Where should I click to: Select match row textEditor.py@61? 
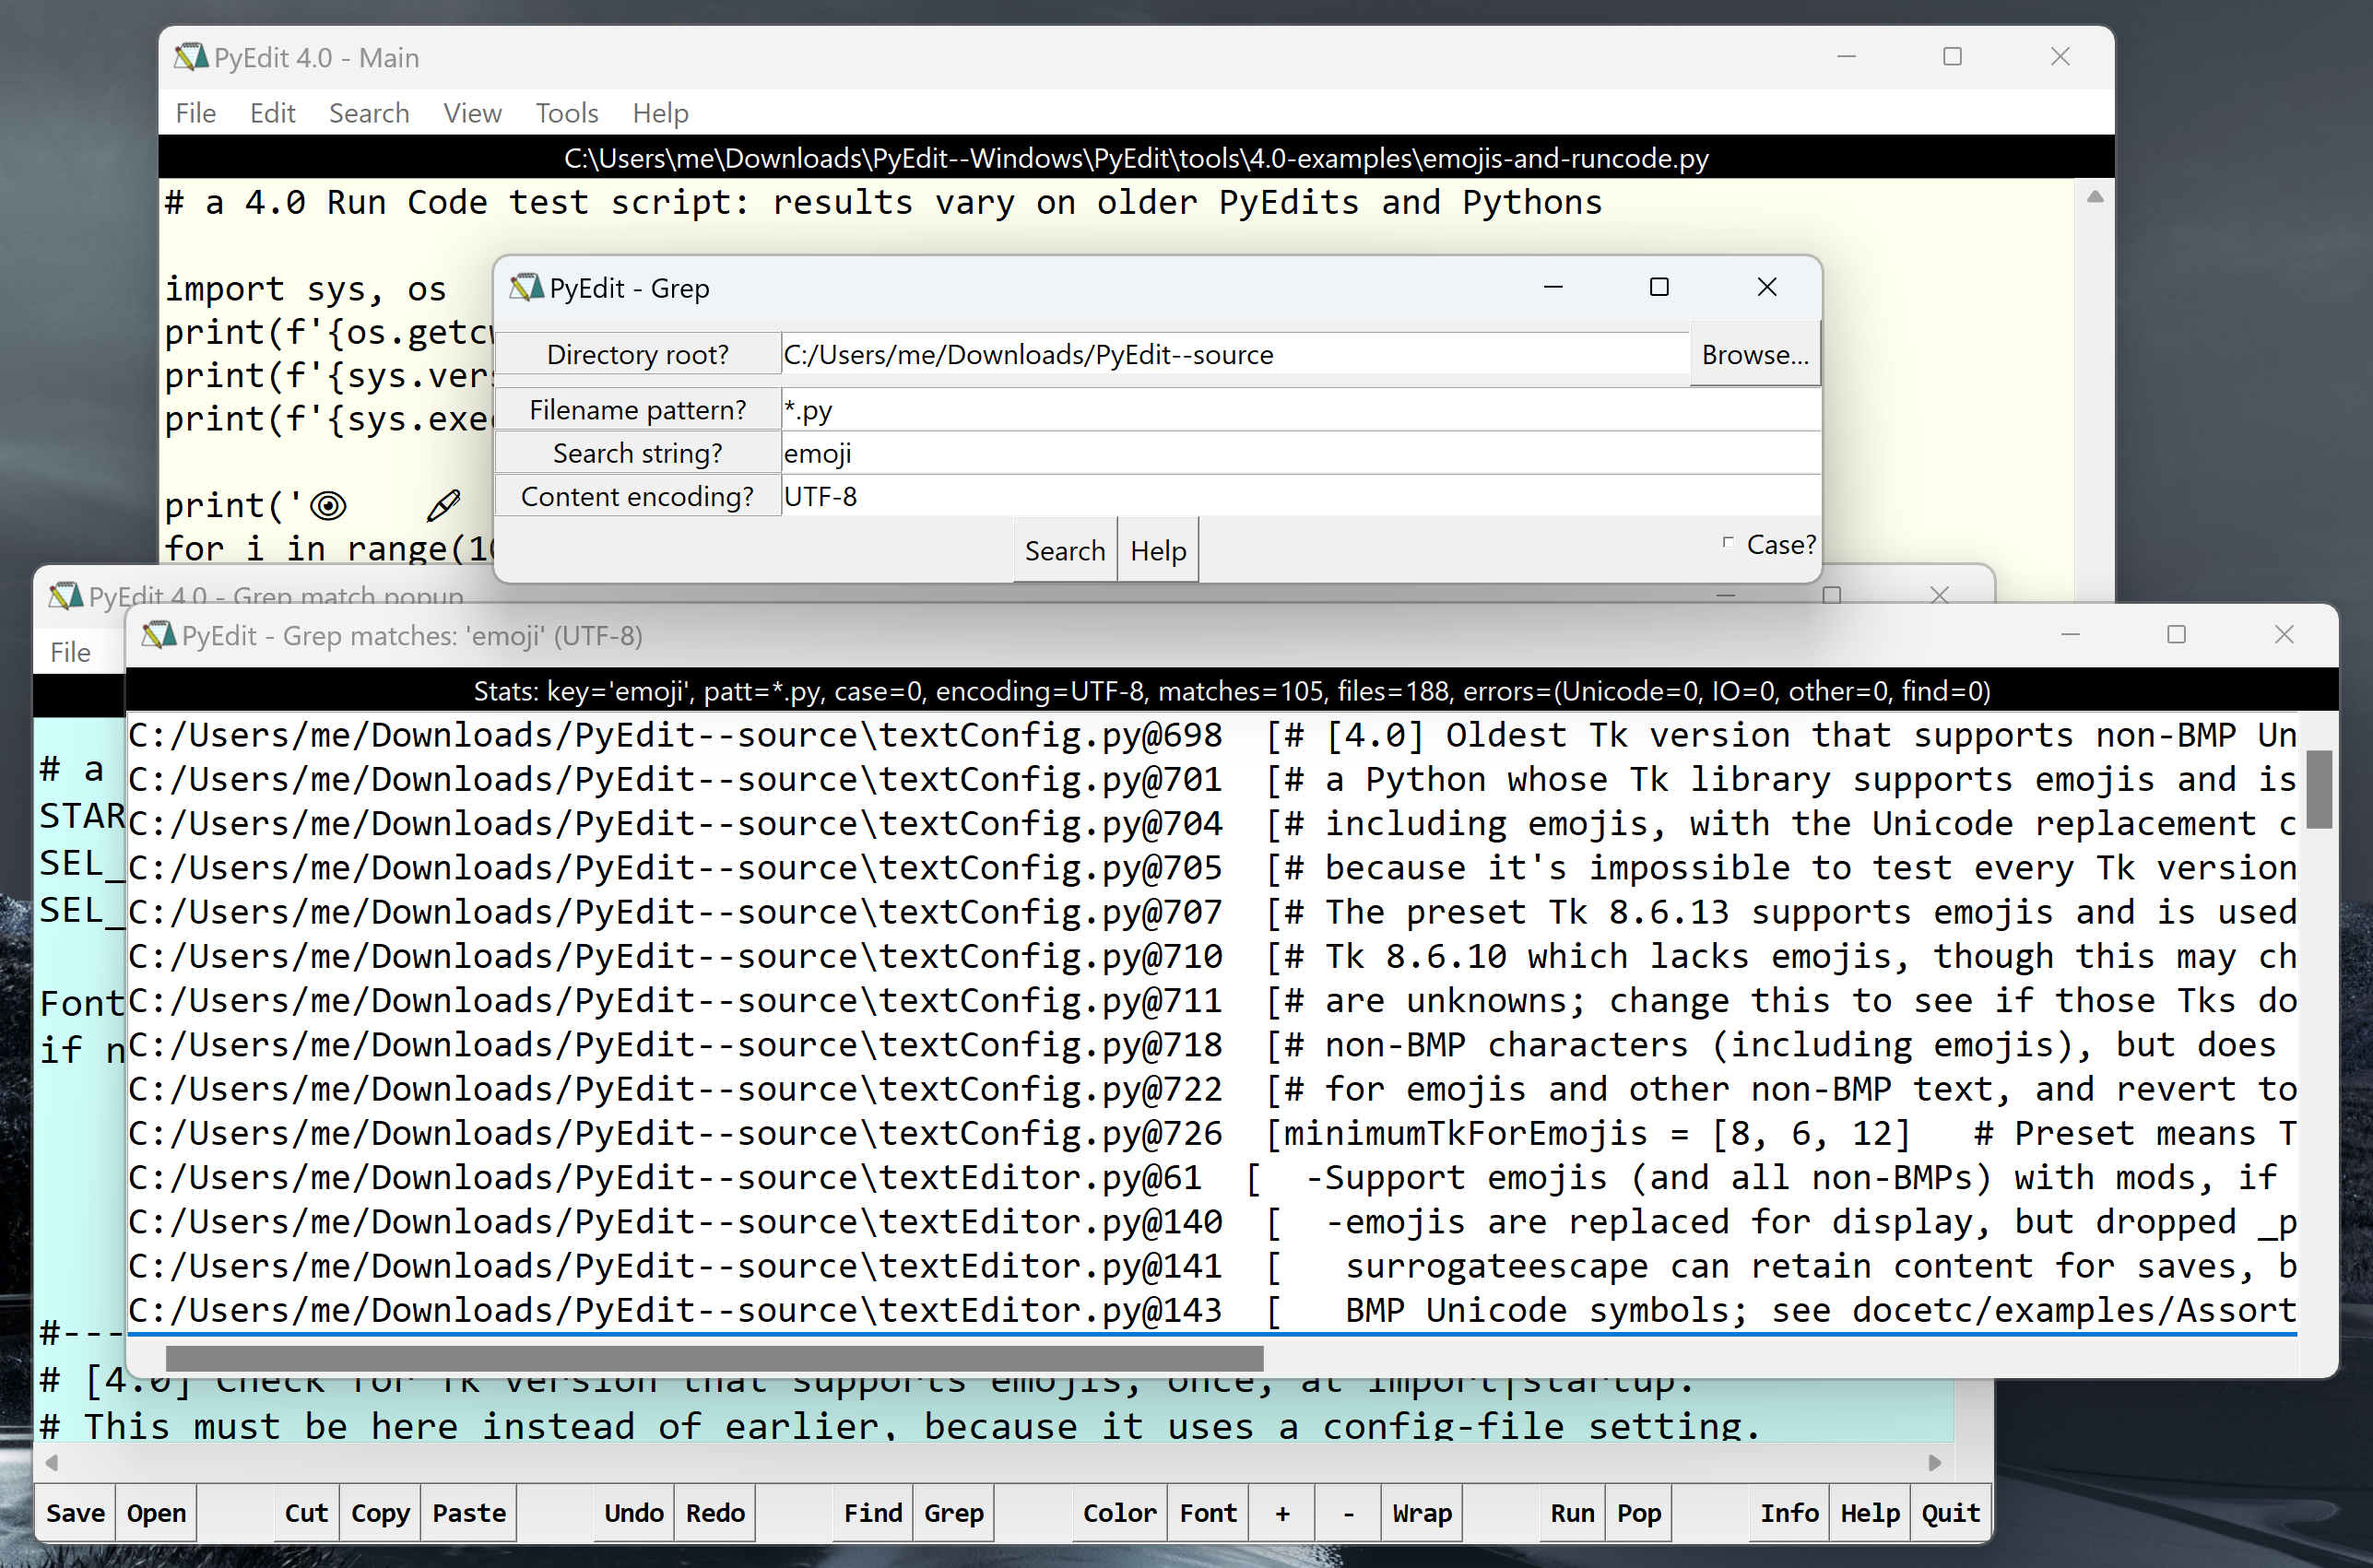(1212, 1177)
